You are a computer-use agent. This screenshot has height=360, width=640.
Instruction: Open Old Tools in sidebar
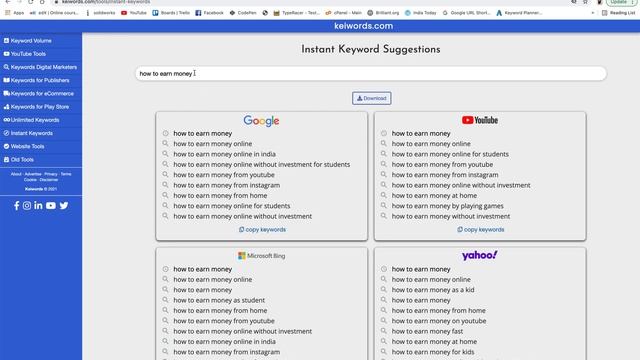point(19,160)
